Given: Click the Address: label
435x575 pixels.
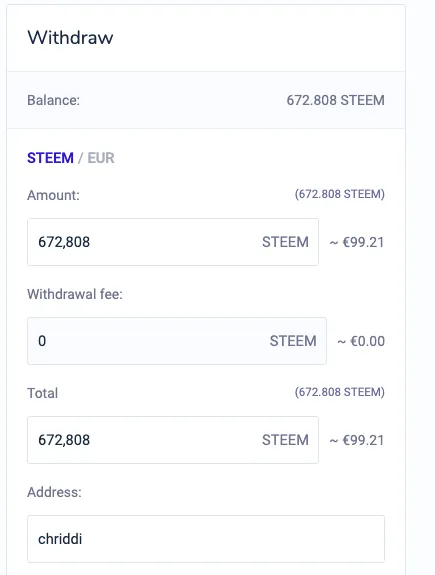Looking at the screenshot, I should click(x=54, y=492).
